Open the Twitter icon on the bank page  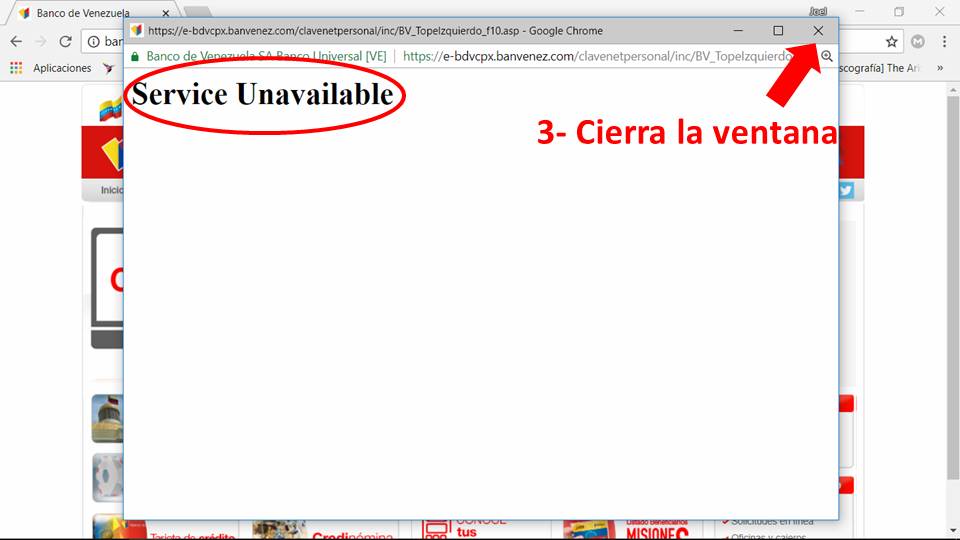point(846,190)
